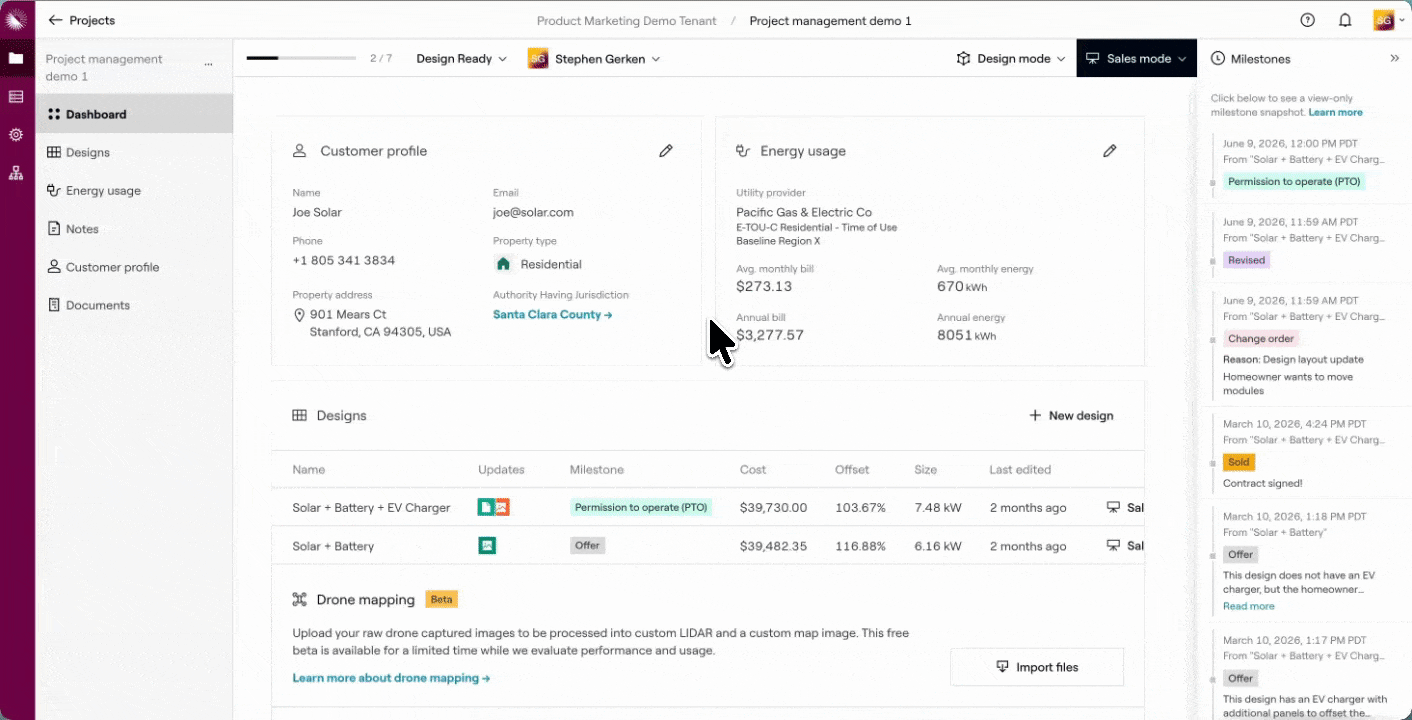The image size is (1412, 720).
Task: Click the $39,730.00 cost value
Action: click(773, 508)
